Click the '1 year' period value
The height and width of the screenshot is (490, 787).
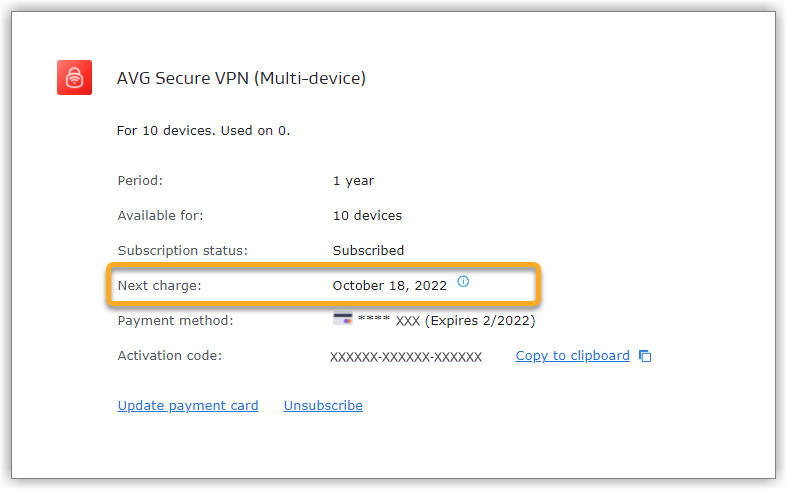[x=353, y=181]
